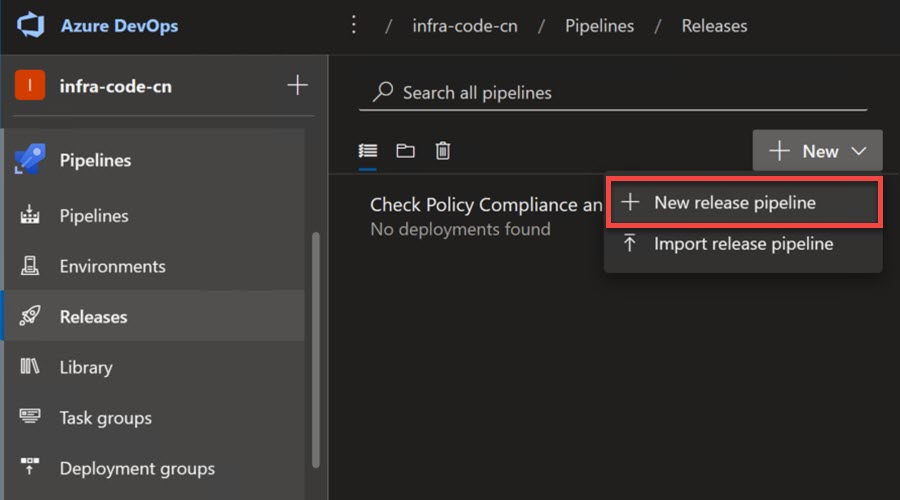
Task: Click the infra-code-cn project avatar icon
Action: [x=30, y=86]
